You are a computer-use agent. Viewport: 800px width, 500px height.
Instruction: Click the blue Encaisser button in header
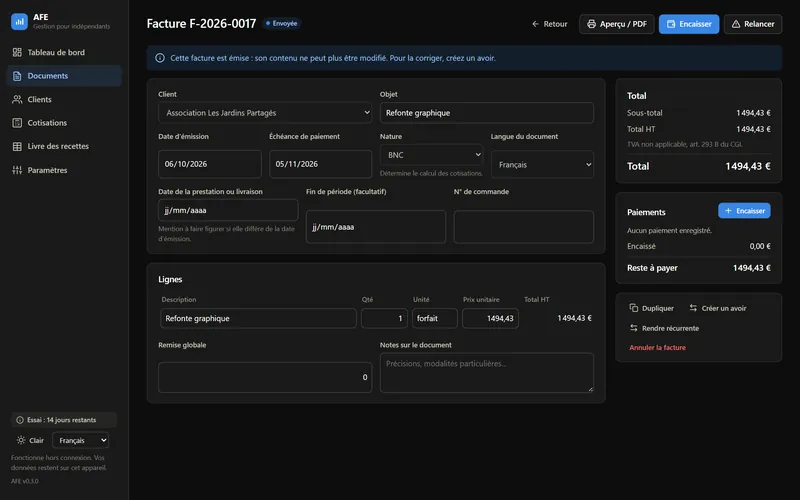pos(689,24)
